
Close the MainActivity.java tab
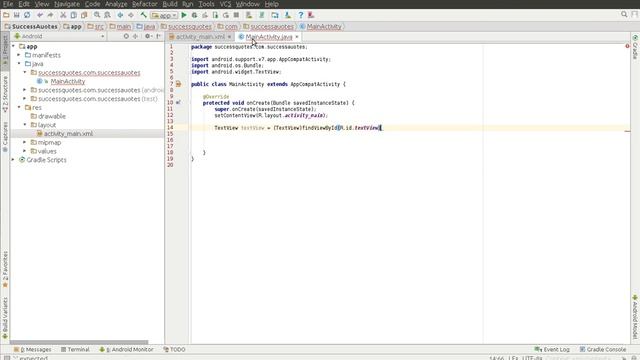(x=297, y=37)
